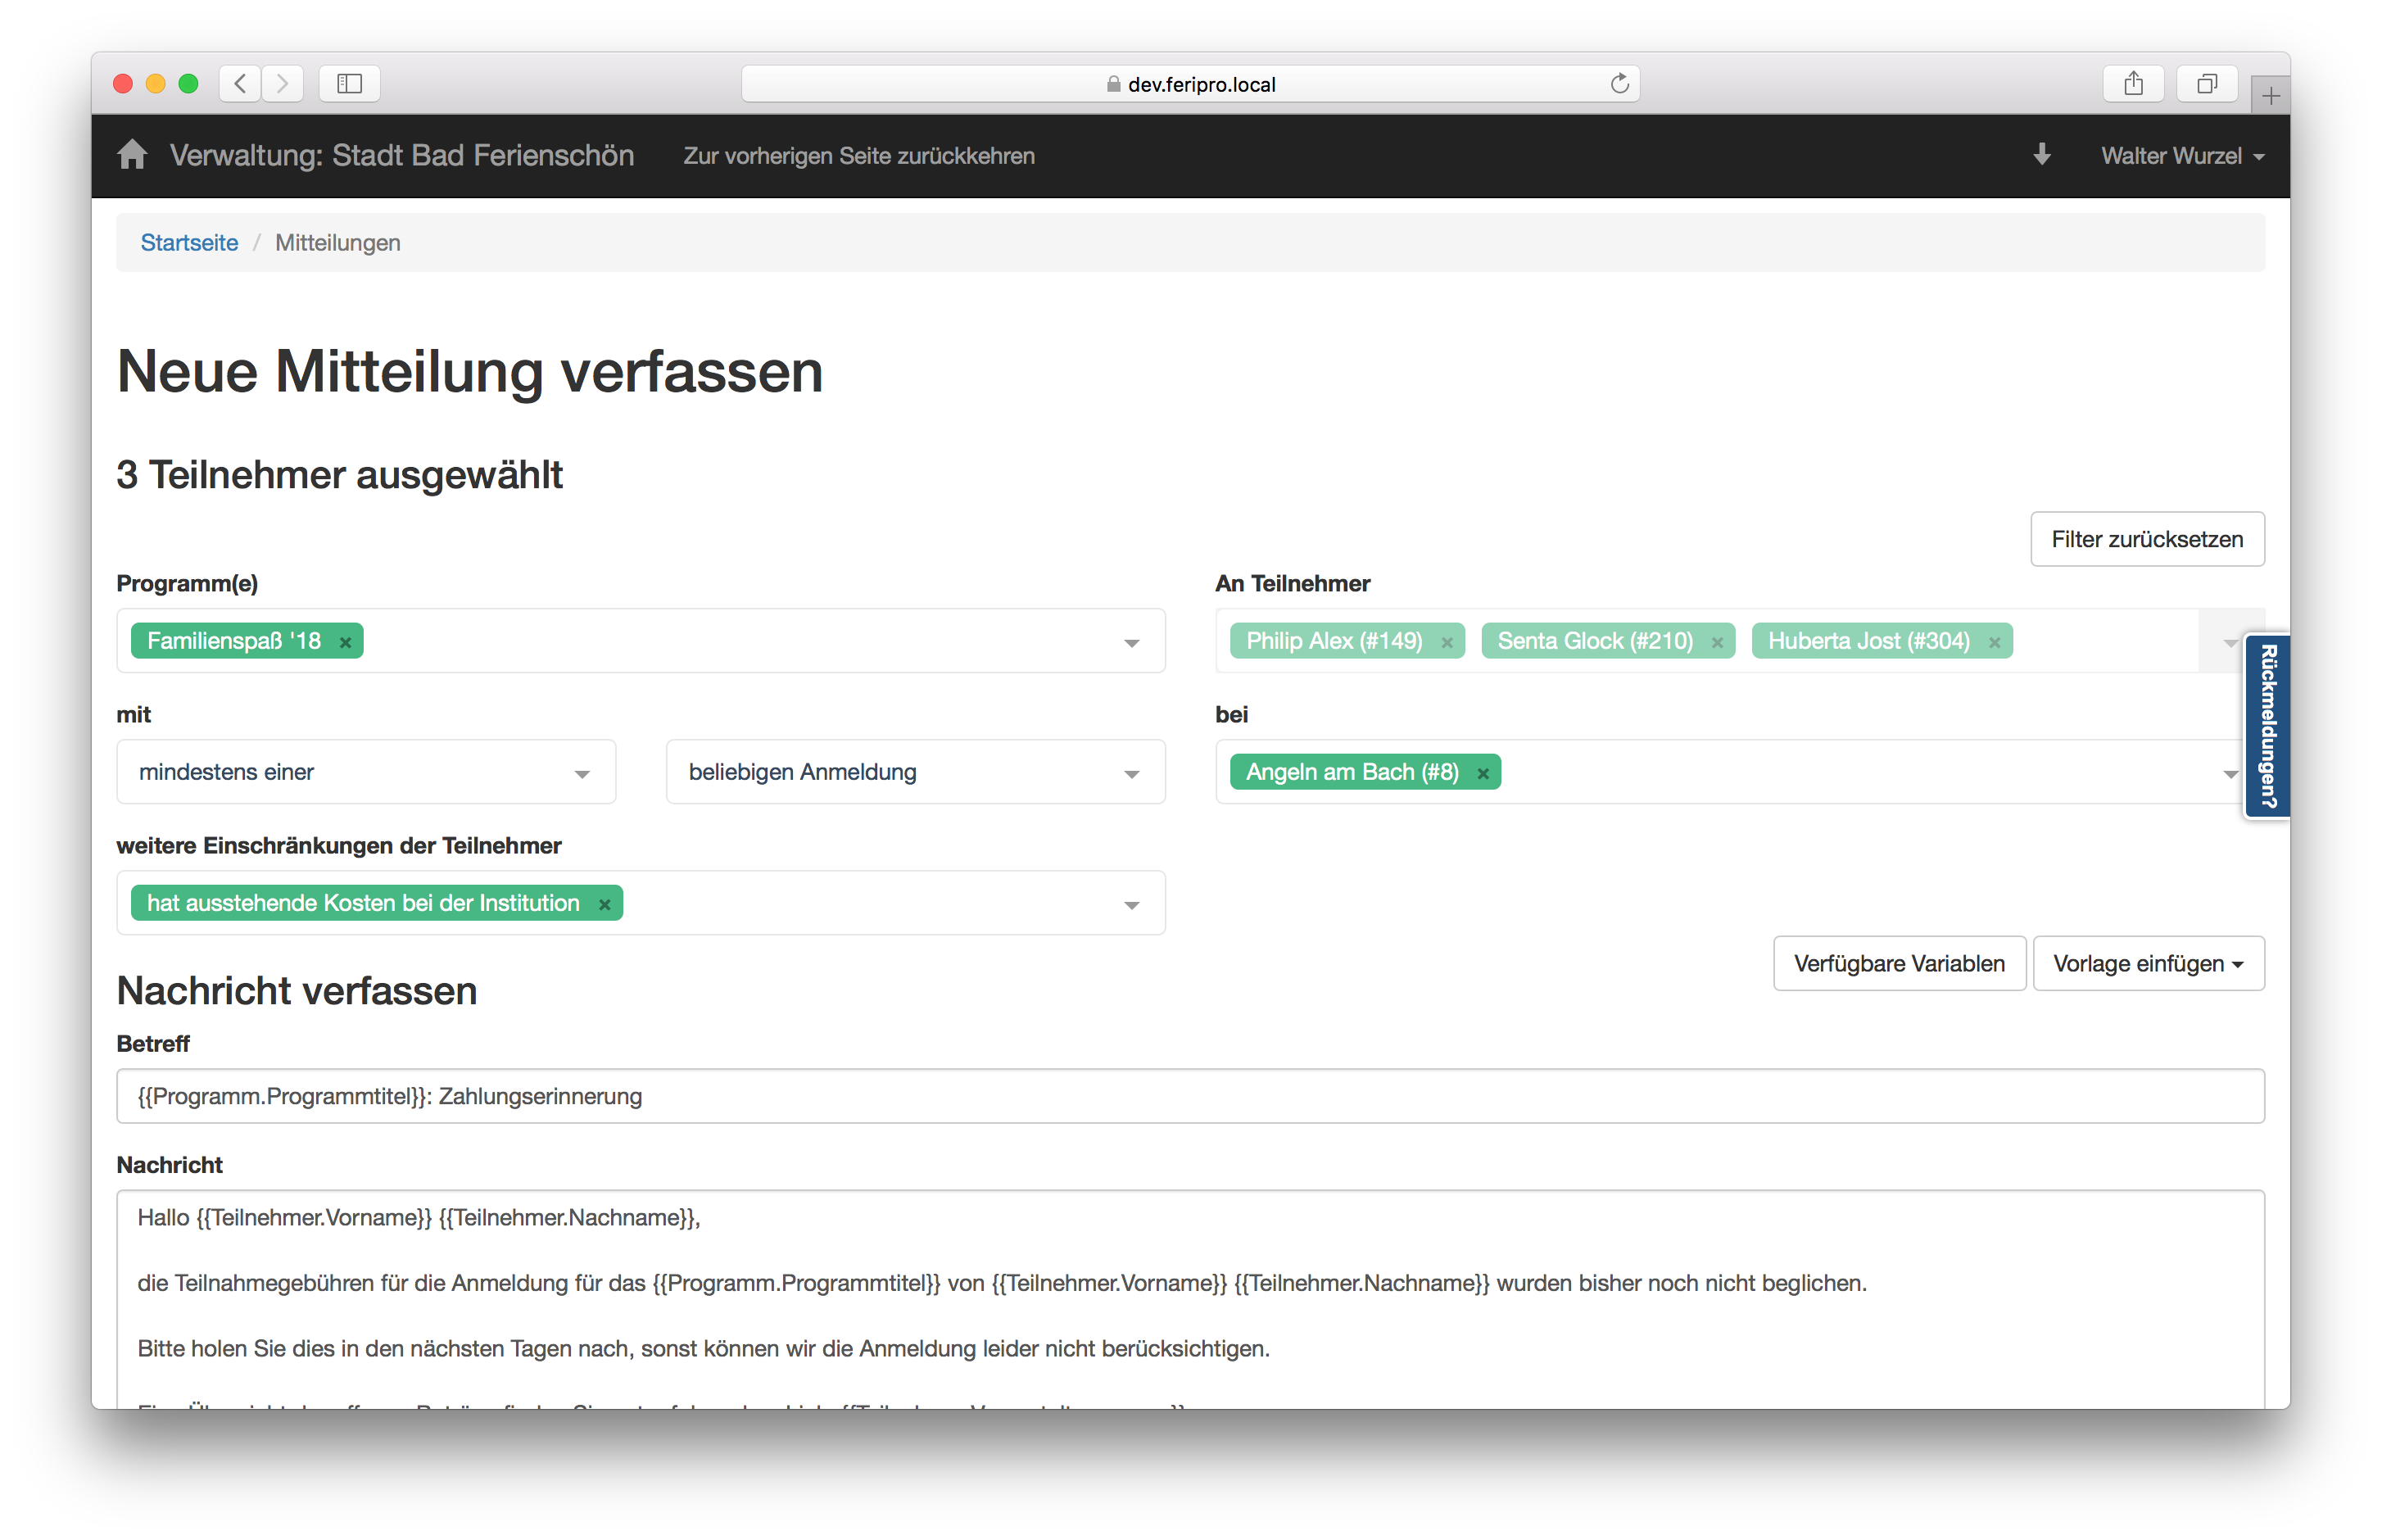Expand the 'beliebigen Anmeldung' dropdown

click(x=915, y=772)
